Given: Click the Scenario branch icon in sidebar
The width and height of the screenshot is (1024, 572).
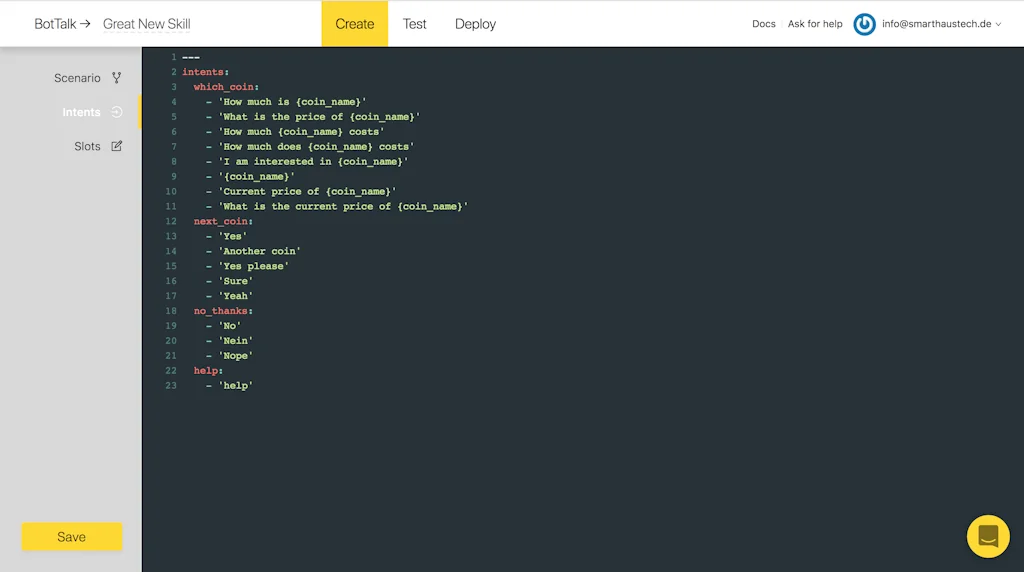Looking at the screenshot, I should pyautogui.click(x=117, y=78).
